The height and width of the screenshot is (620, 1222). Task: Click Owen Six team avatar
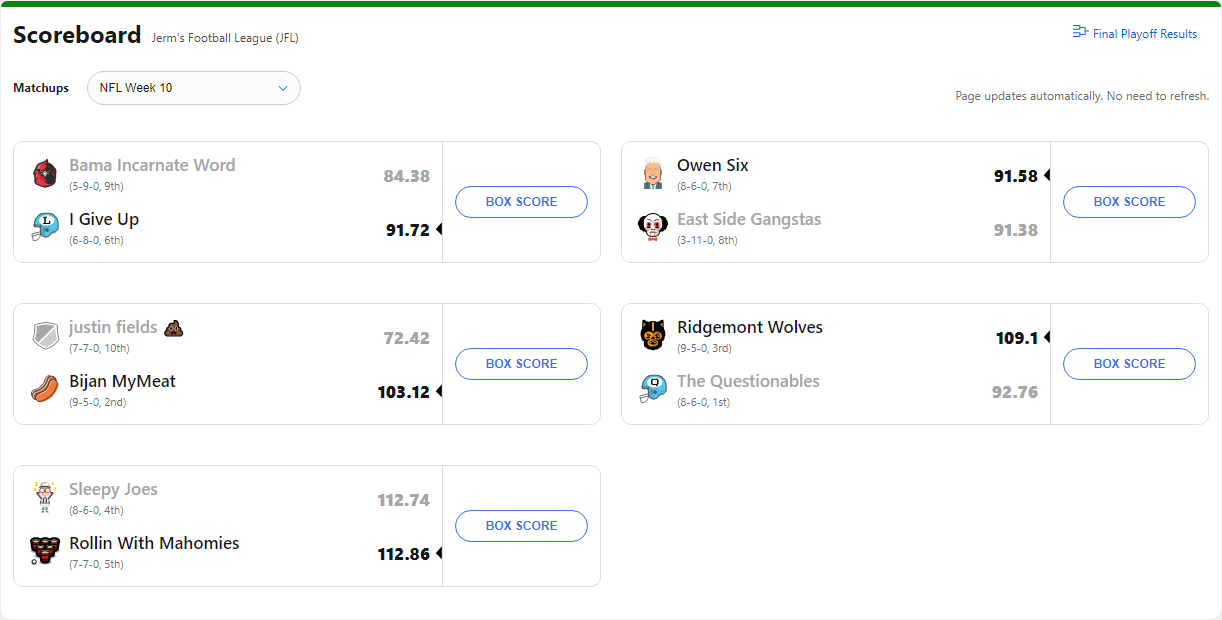tap(653, 173)
